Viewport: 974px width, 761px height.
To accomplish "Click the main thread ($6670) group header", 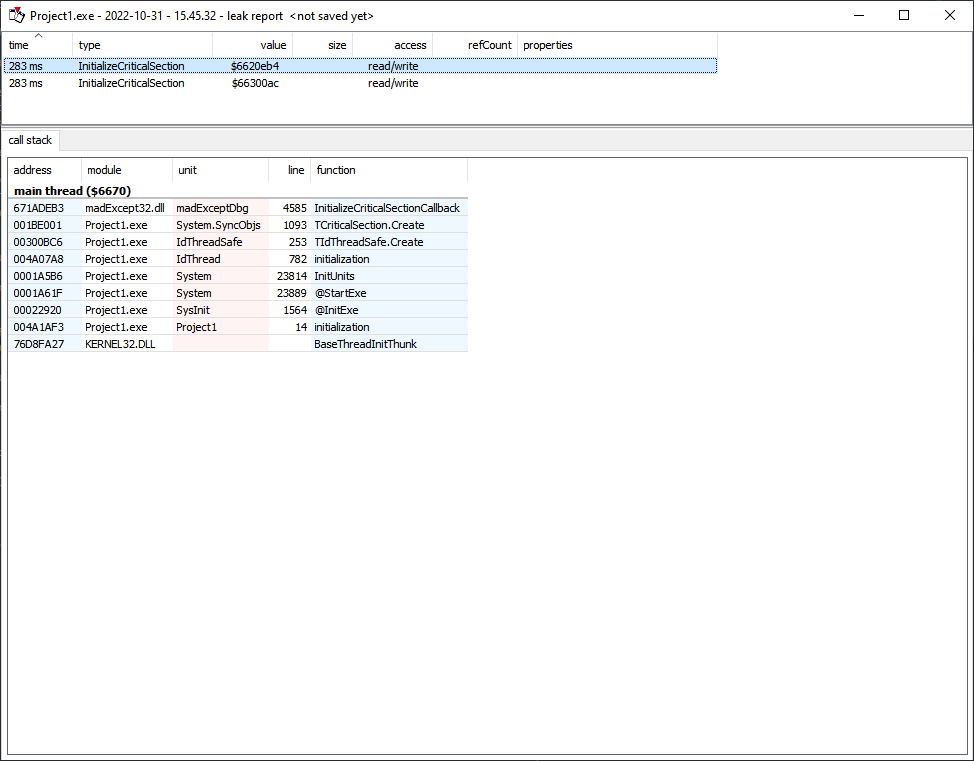I will [x=71, y=190].
